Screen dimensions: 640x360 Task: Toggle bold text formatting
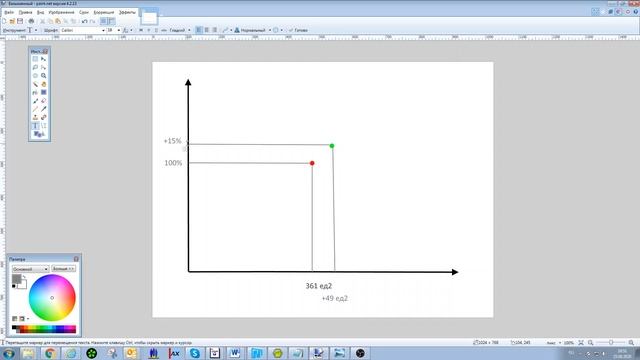[141, 30]
